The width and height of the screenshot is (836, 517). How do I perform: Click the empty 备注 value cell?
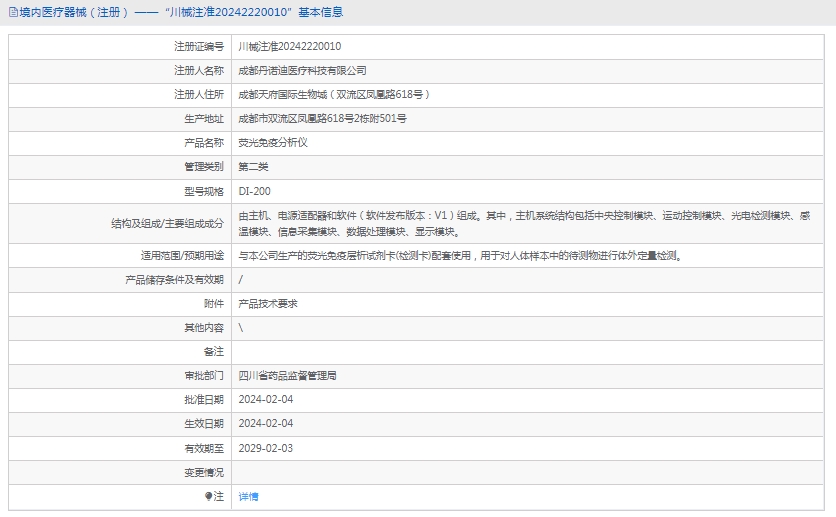(530, 352)
